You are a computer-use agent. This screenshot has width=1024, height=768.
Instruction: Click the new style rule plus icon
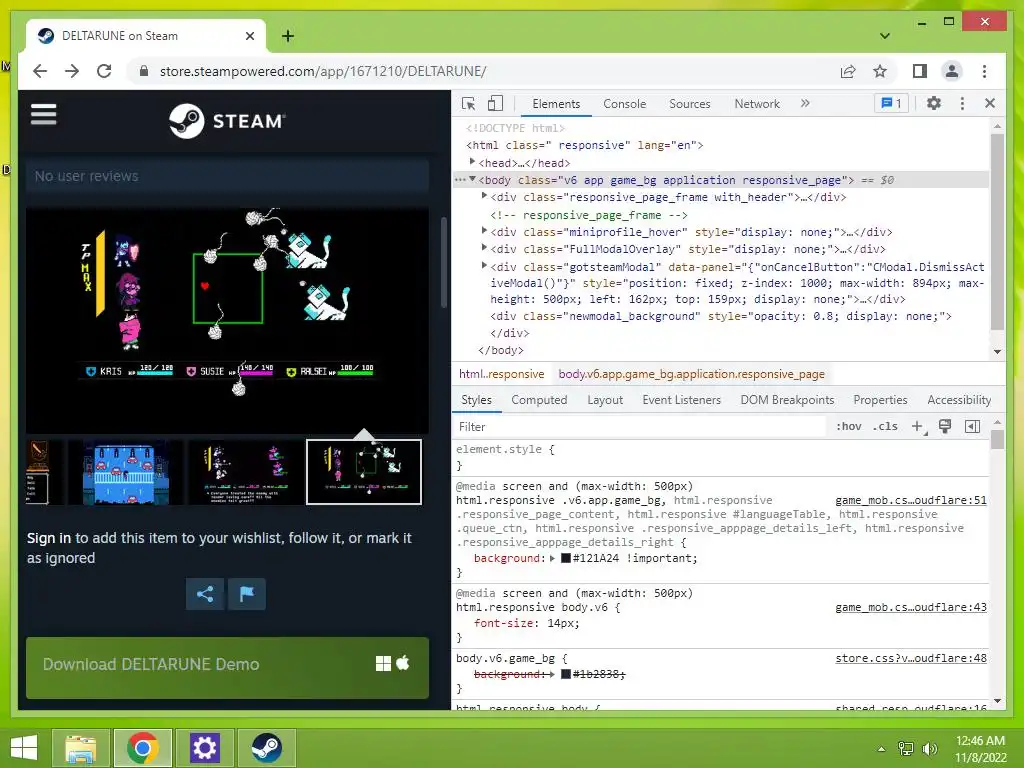918,426
